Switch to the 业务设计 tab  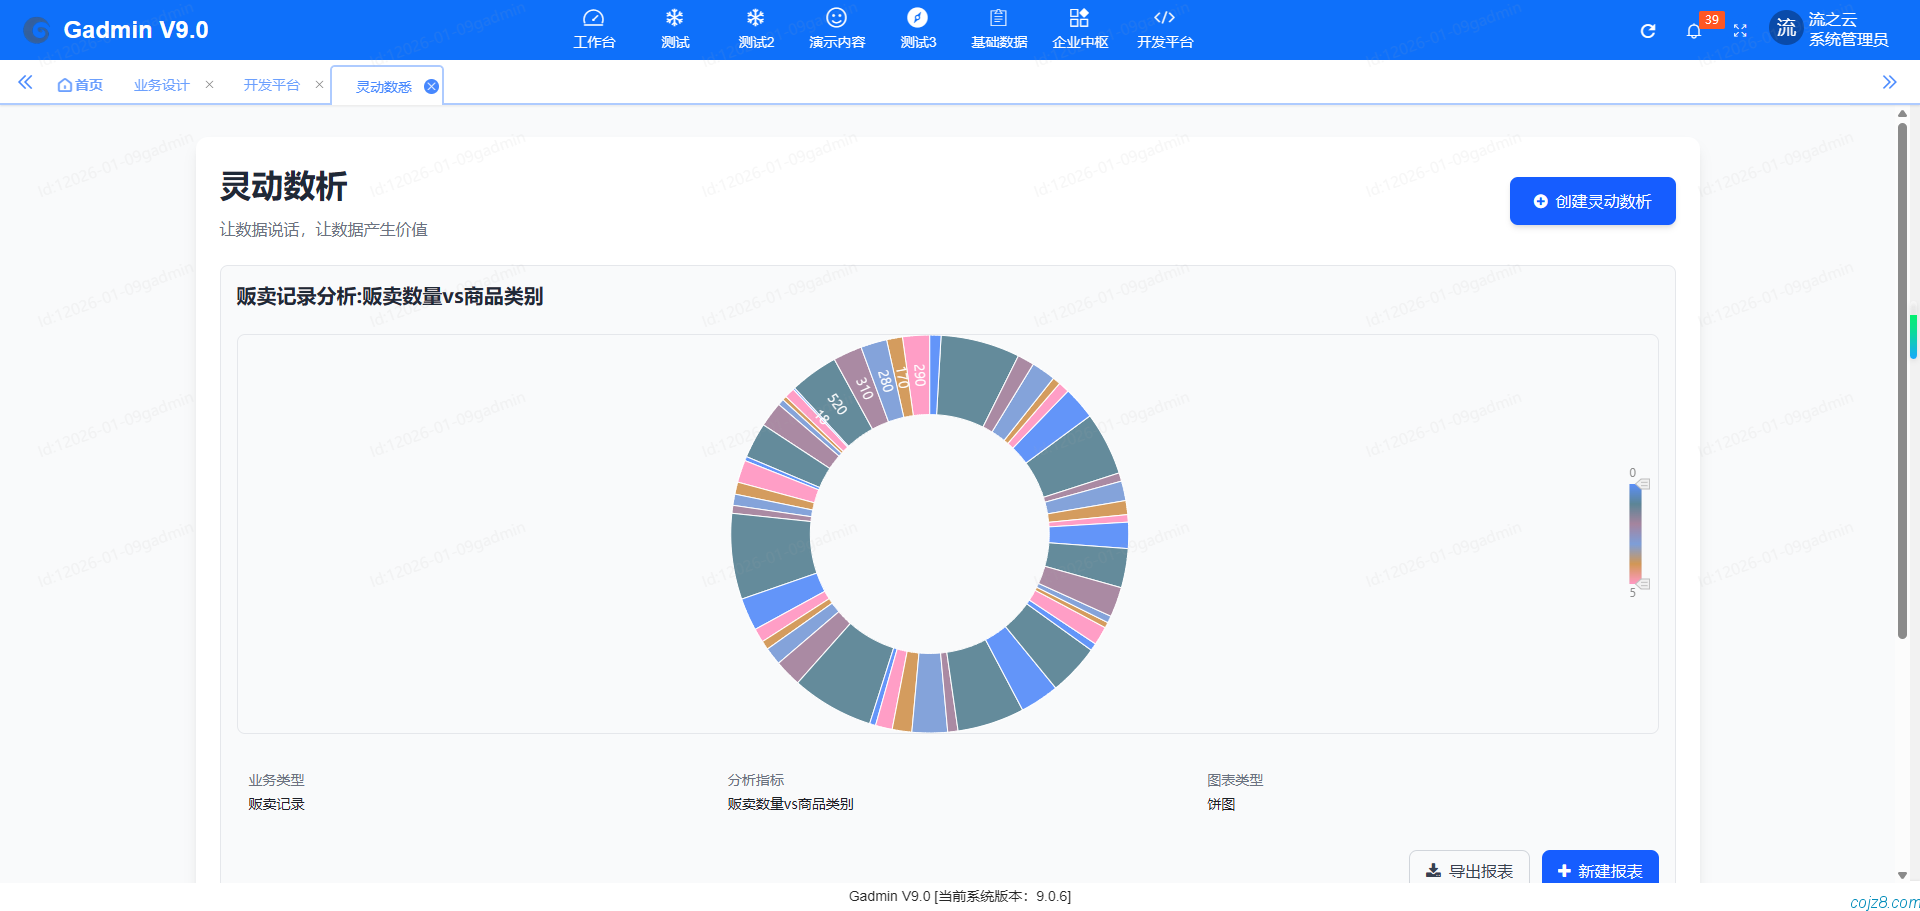click(161, 85)
